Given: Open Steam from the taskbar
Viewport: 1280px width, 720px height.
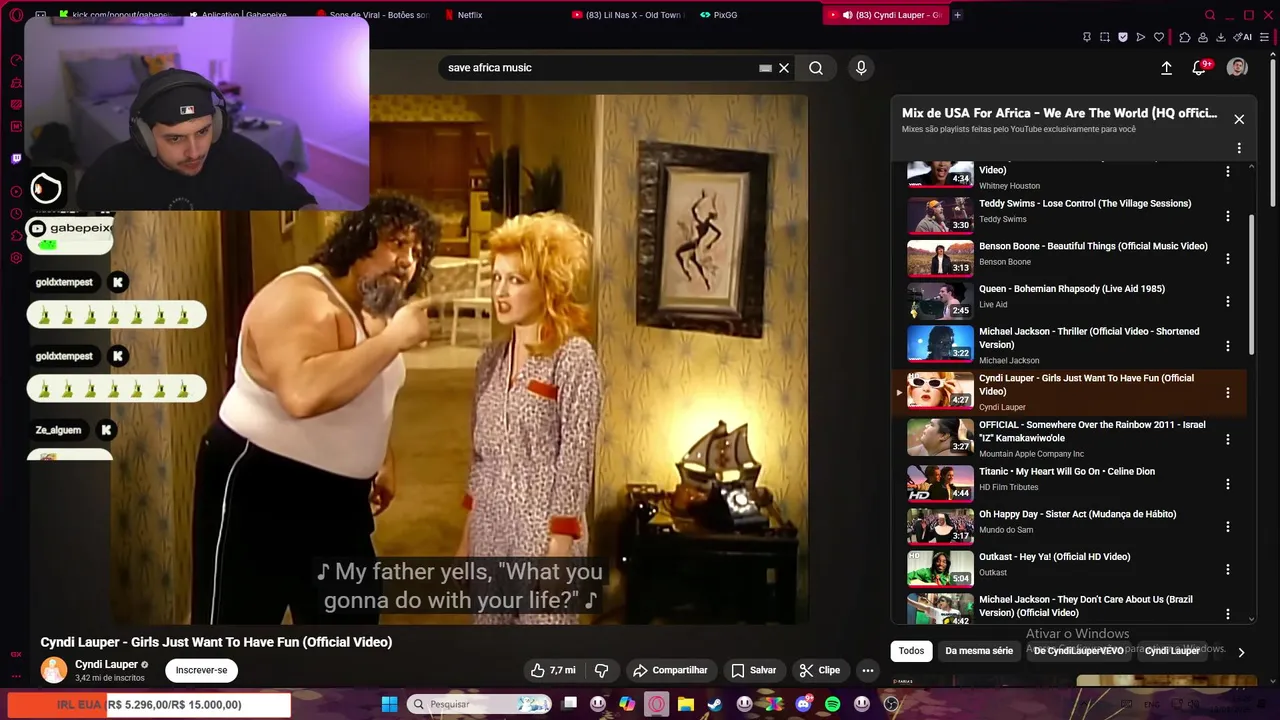Looking at the screenshot, I should (715, 704).
